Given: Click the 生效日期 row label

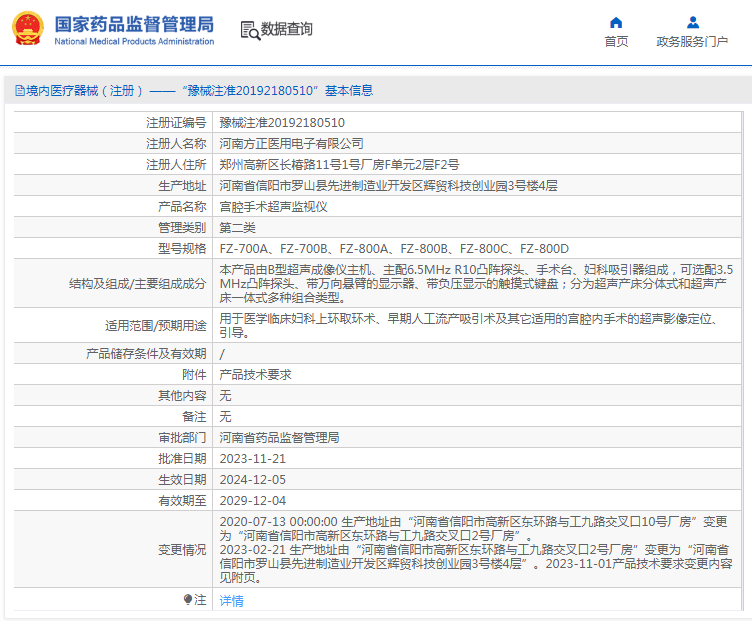Looking at the screenshot, I should tap(182, 480).
